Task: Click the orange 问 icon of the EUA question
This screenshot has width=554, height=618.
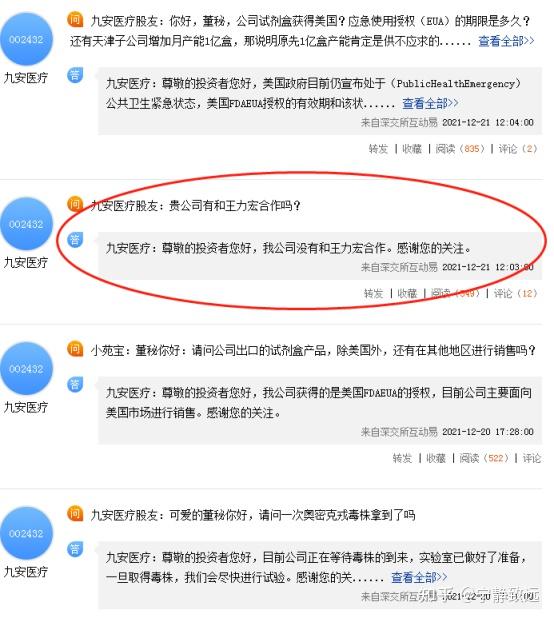Action: click(x=75, y=19)
